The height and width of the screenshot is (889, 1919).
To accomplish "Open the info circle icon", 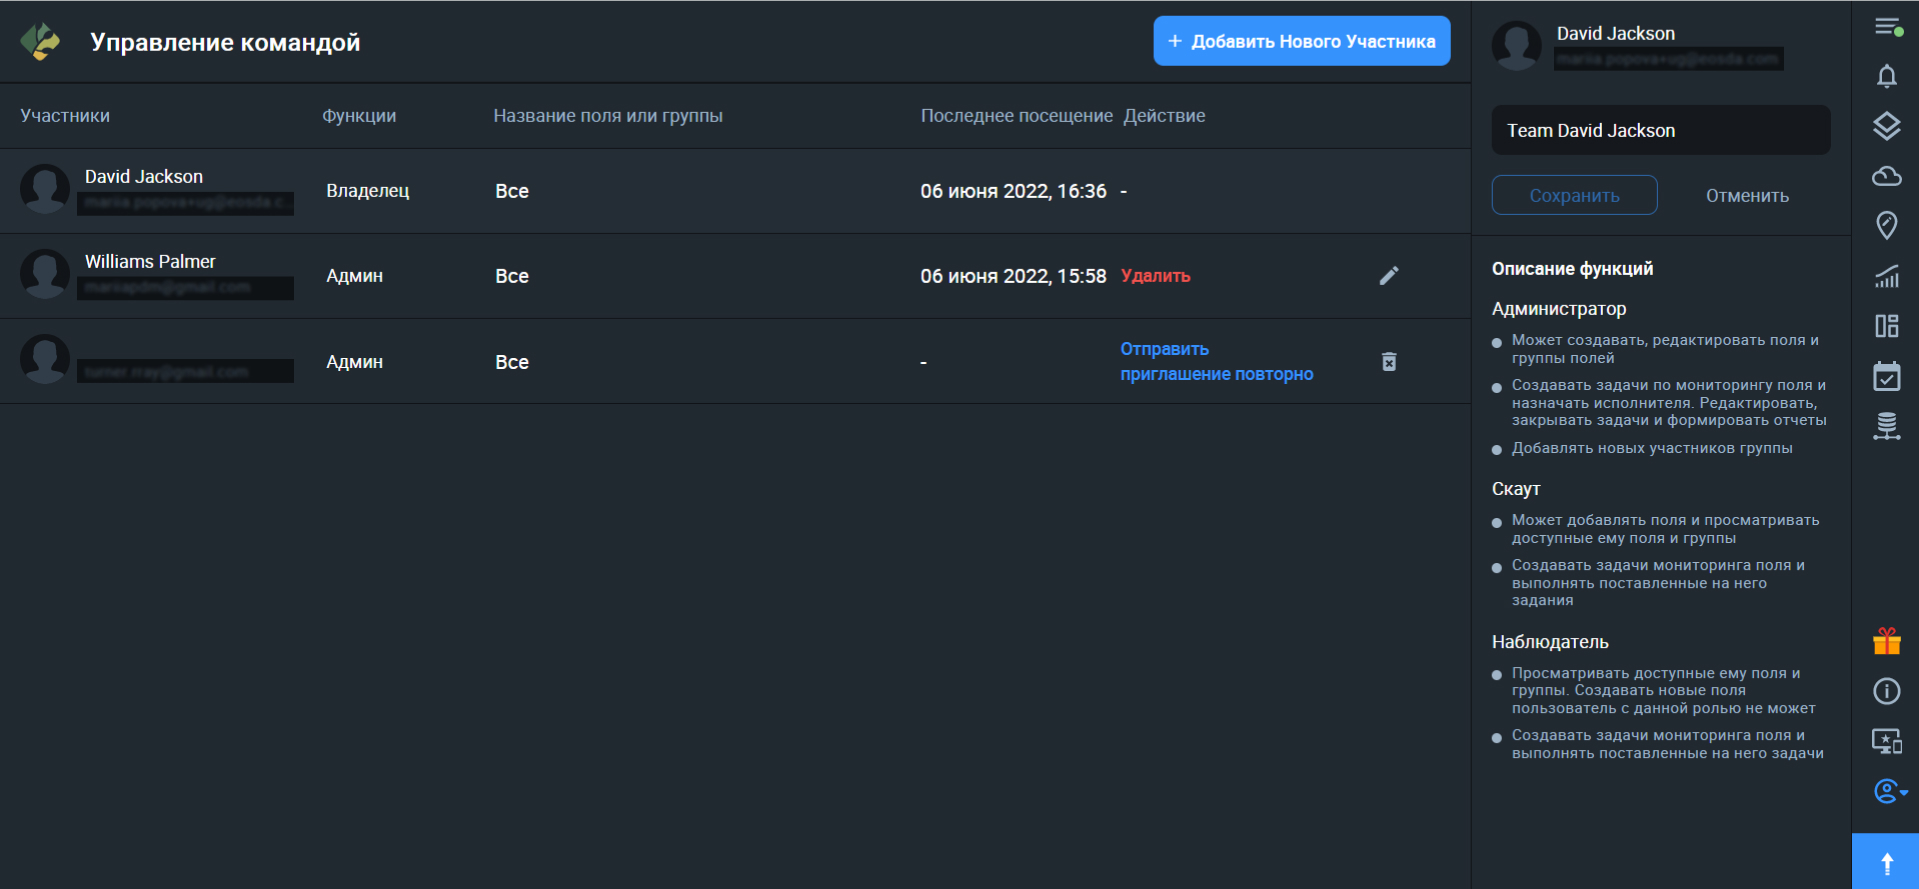I will (1886, 691).
